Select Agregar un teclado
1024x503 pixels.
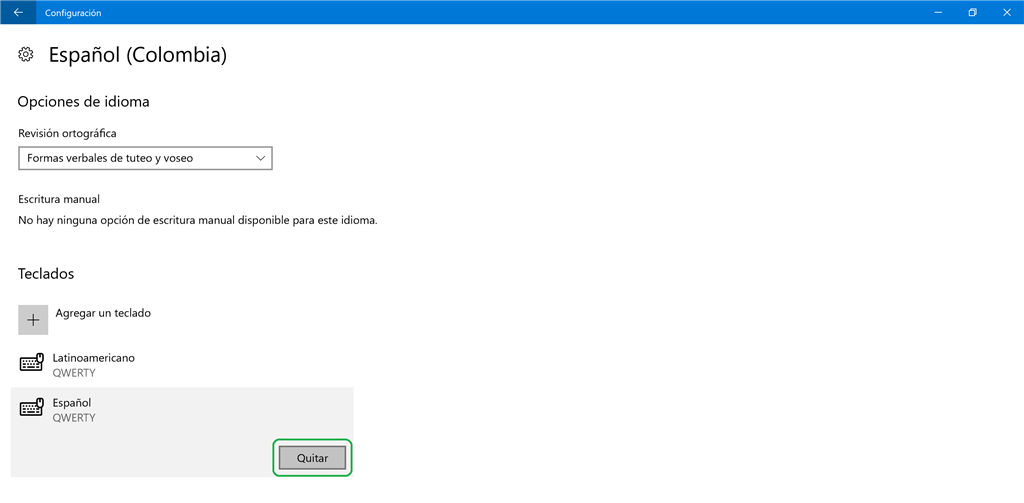pyautogui.click(x=103, y=314)
